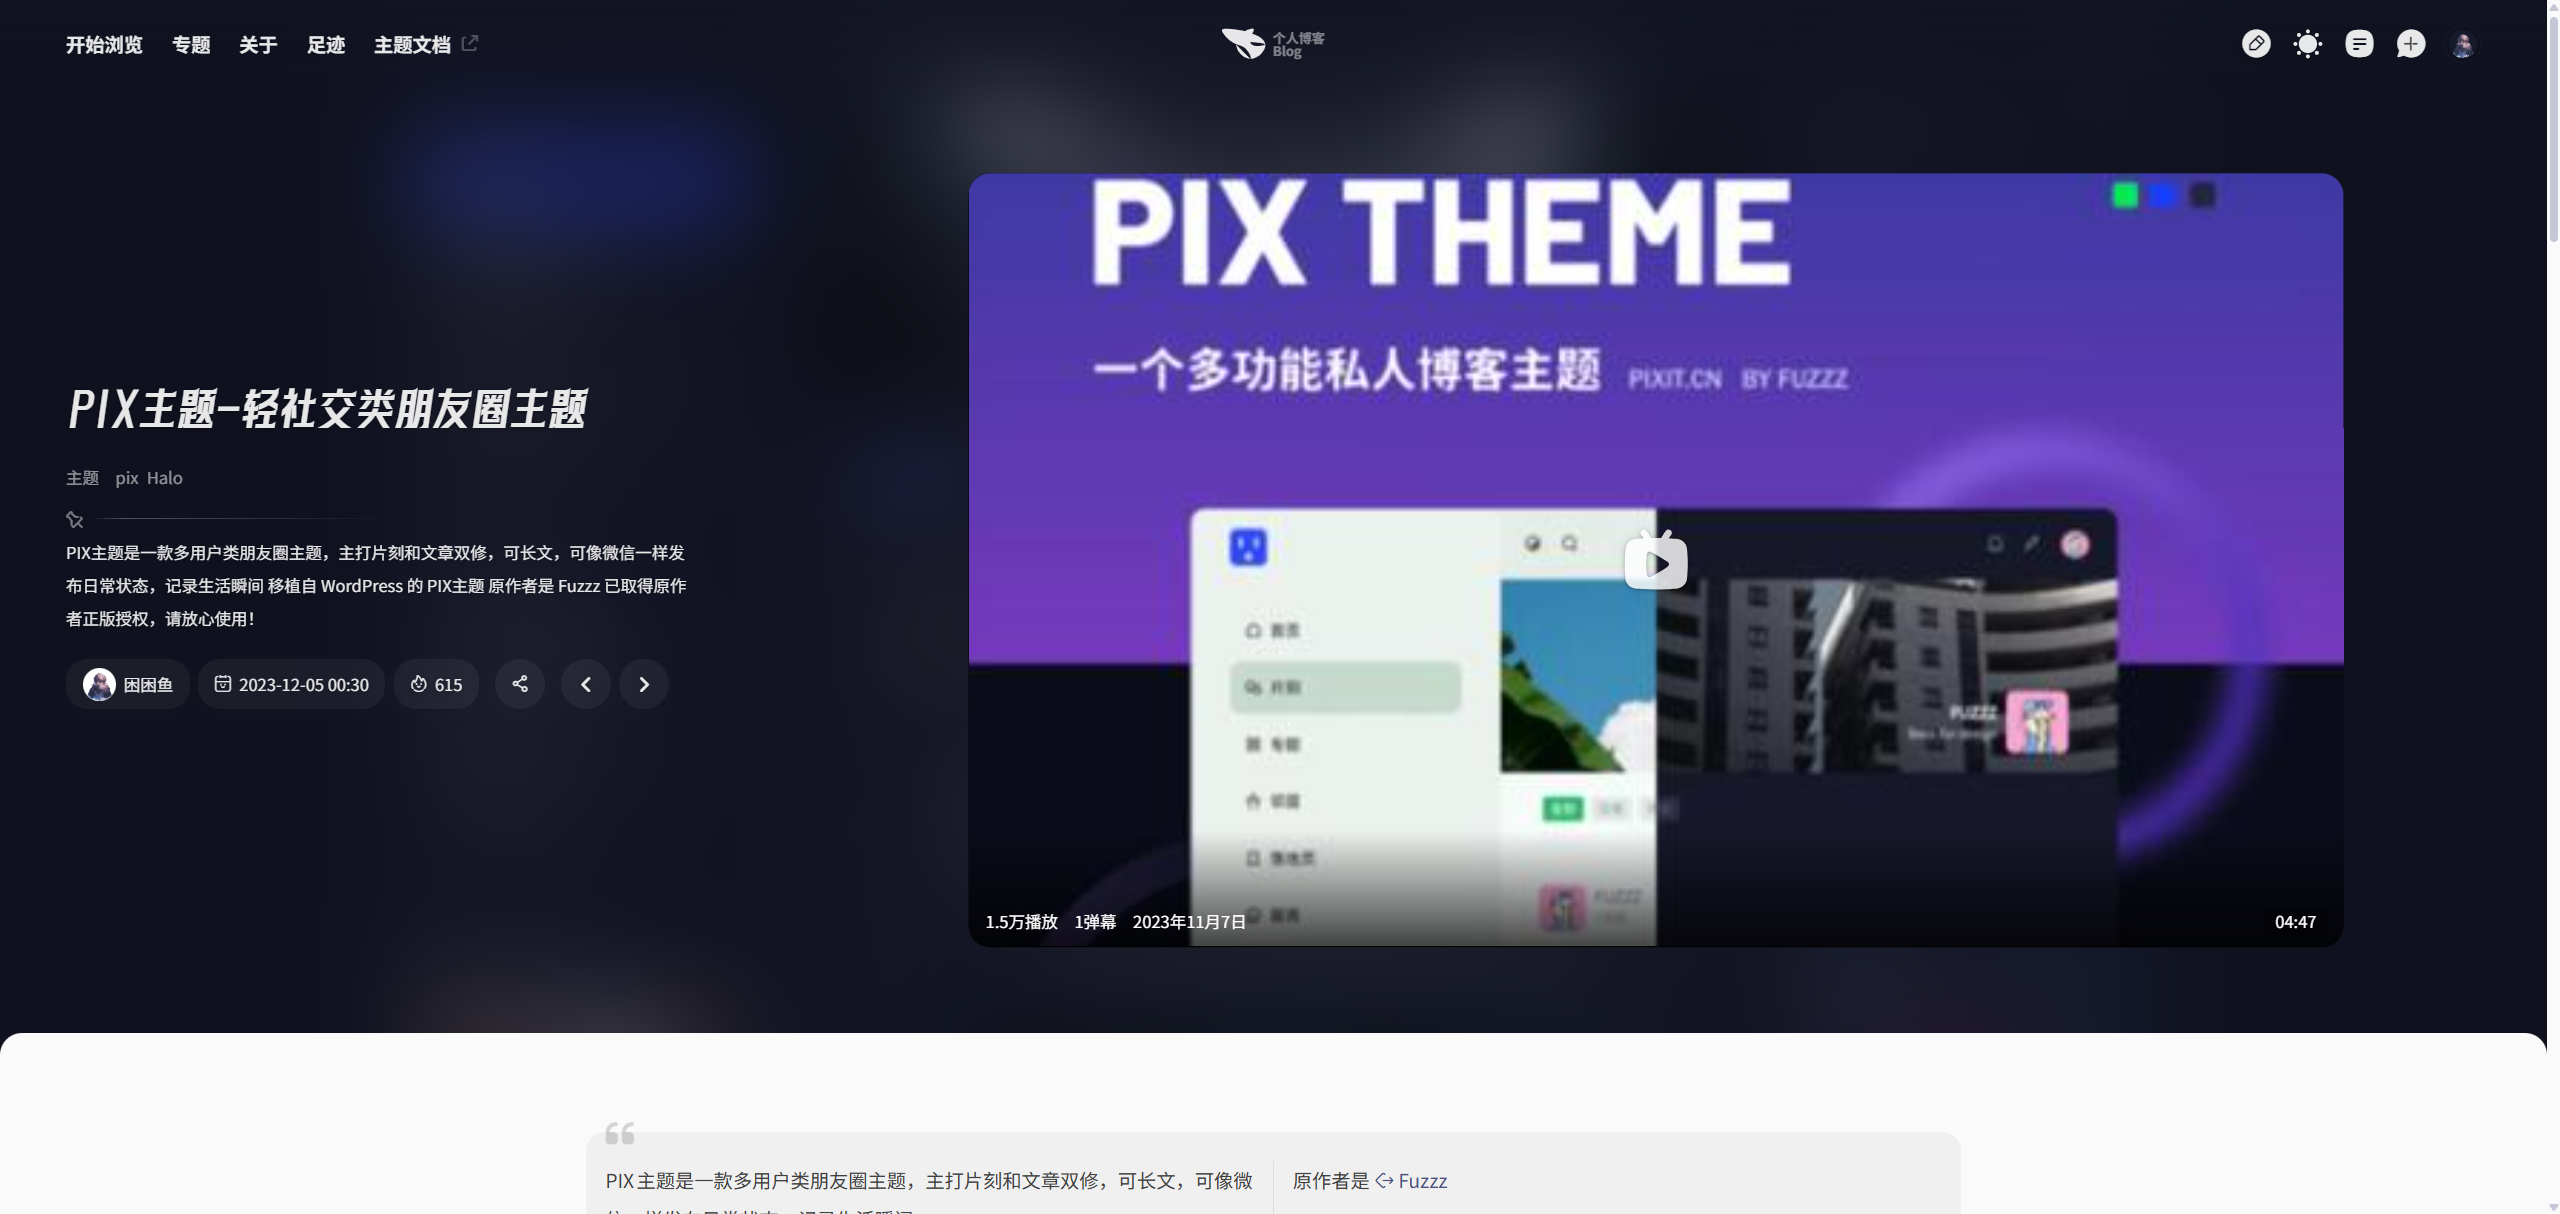
Task: Select the 专题 menu item
Action: (x=190, y=45)
